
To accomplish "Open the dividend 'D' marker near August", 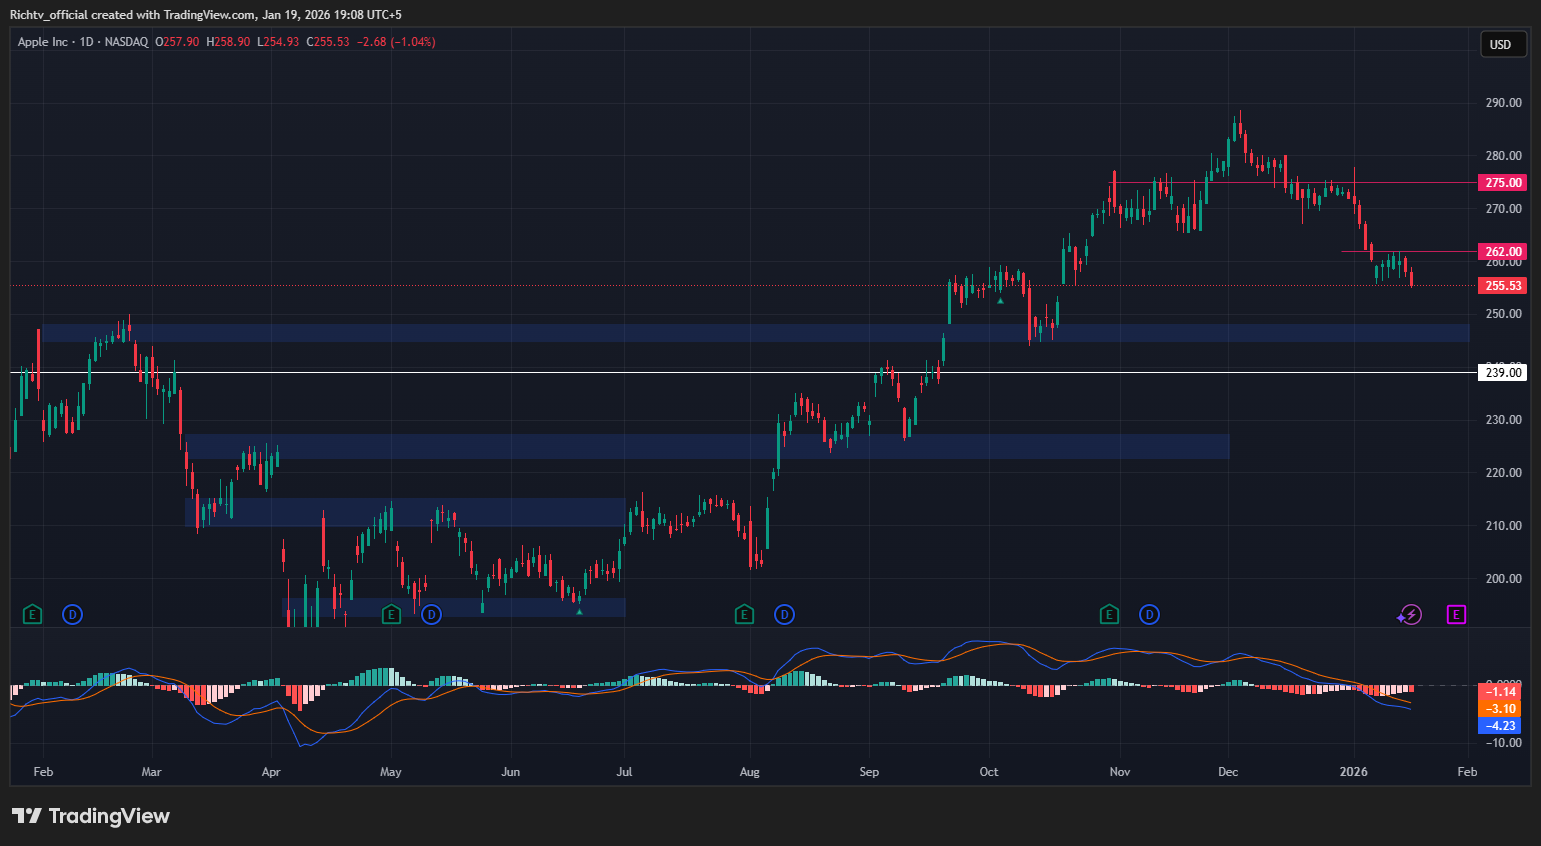I will 784,615.
